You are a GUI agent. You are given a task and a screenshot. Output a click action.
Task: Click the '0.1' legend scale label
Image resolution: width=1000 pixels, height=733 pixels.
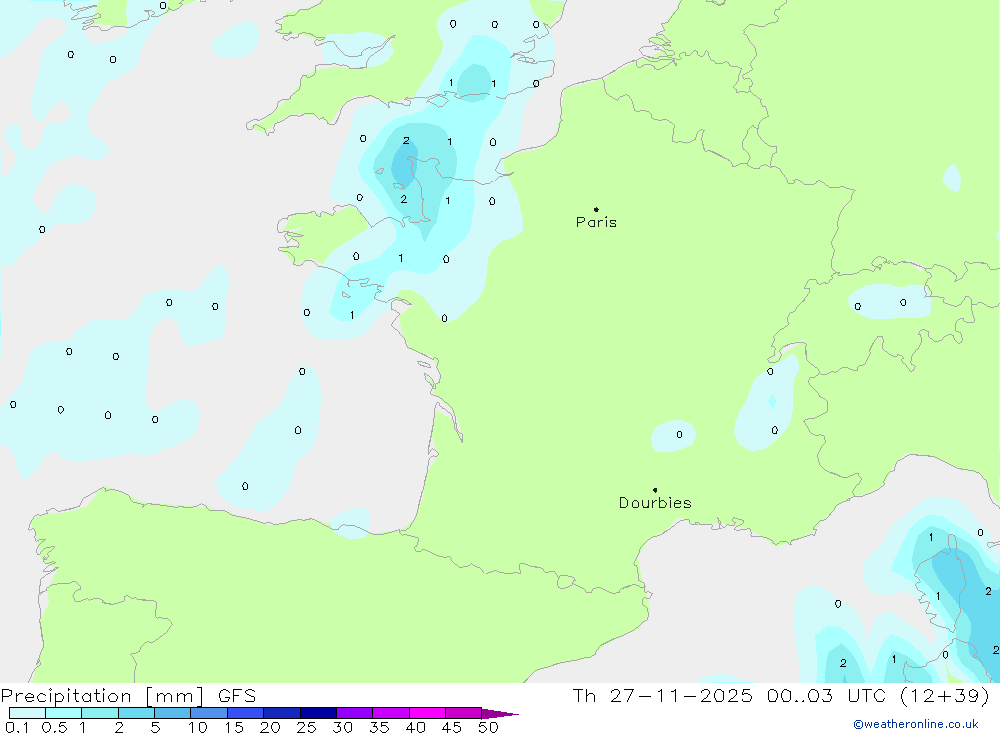(x=17, y=727)
